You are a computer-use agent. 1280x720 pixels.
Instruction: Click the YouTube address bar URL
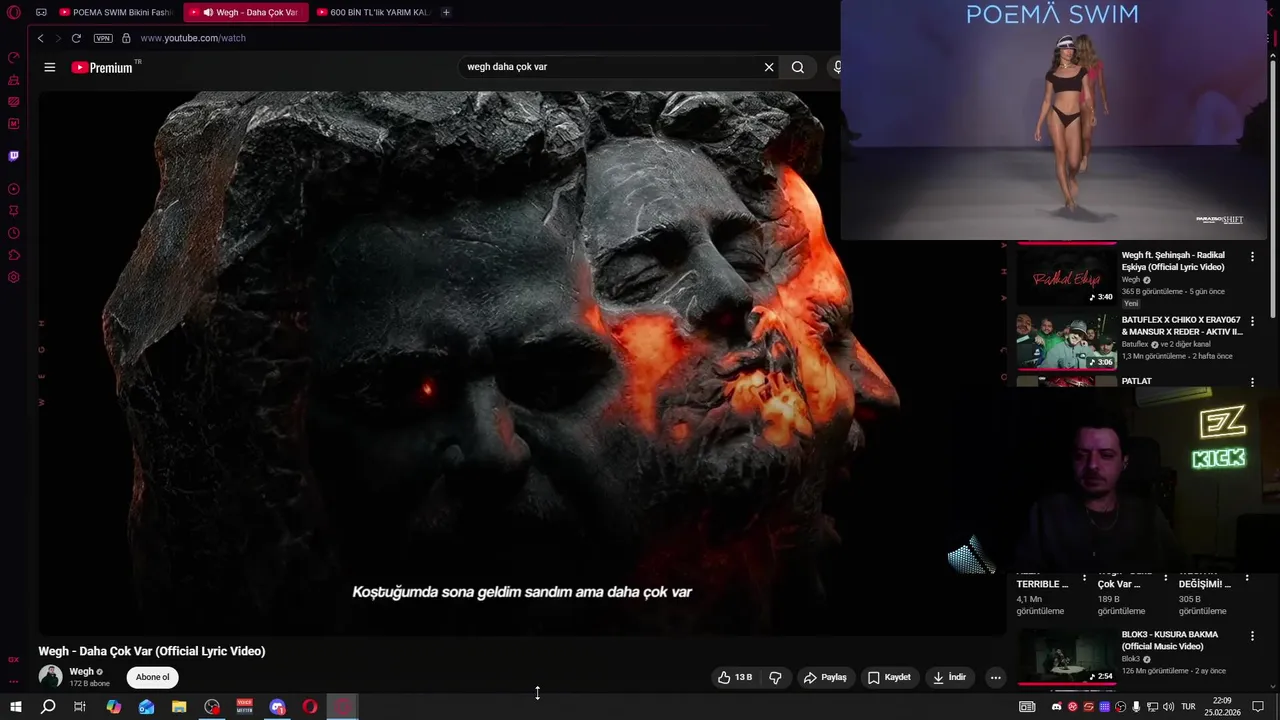(x=193, y=38)
